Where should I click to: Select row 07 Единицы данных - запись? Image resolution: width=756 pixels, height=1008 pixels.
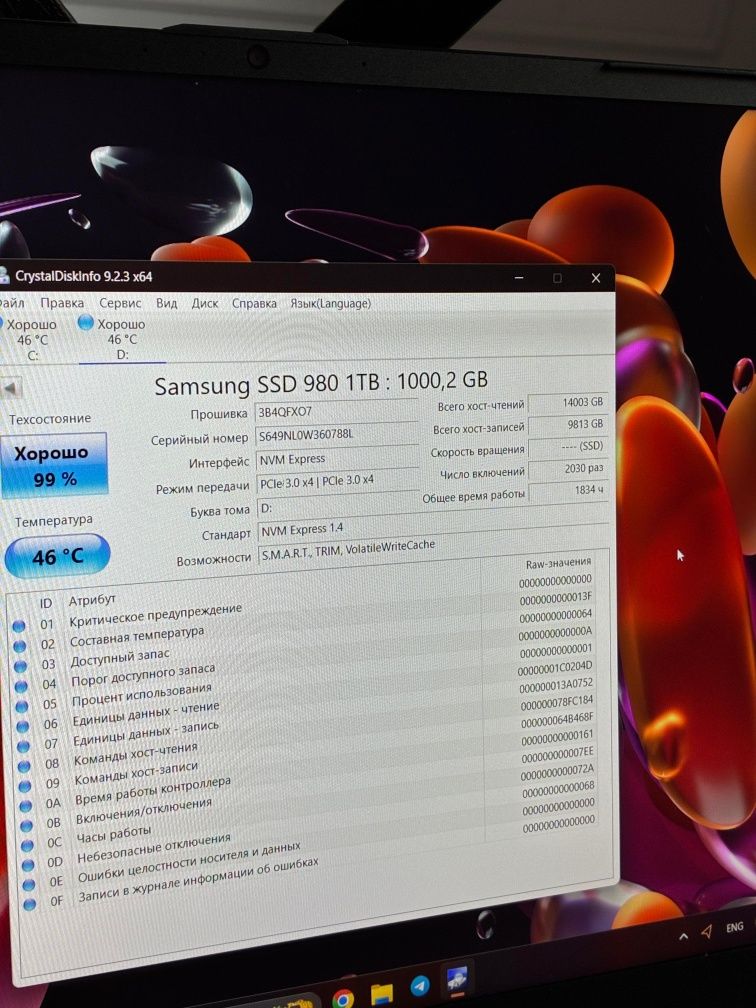(307, 712)
